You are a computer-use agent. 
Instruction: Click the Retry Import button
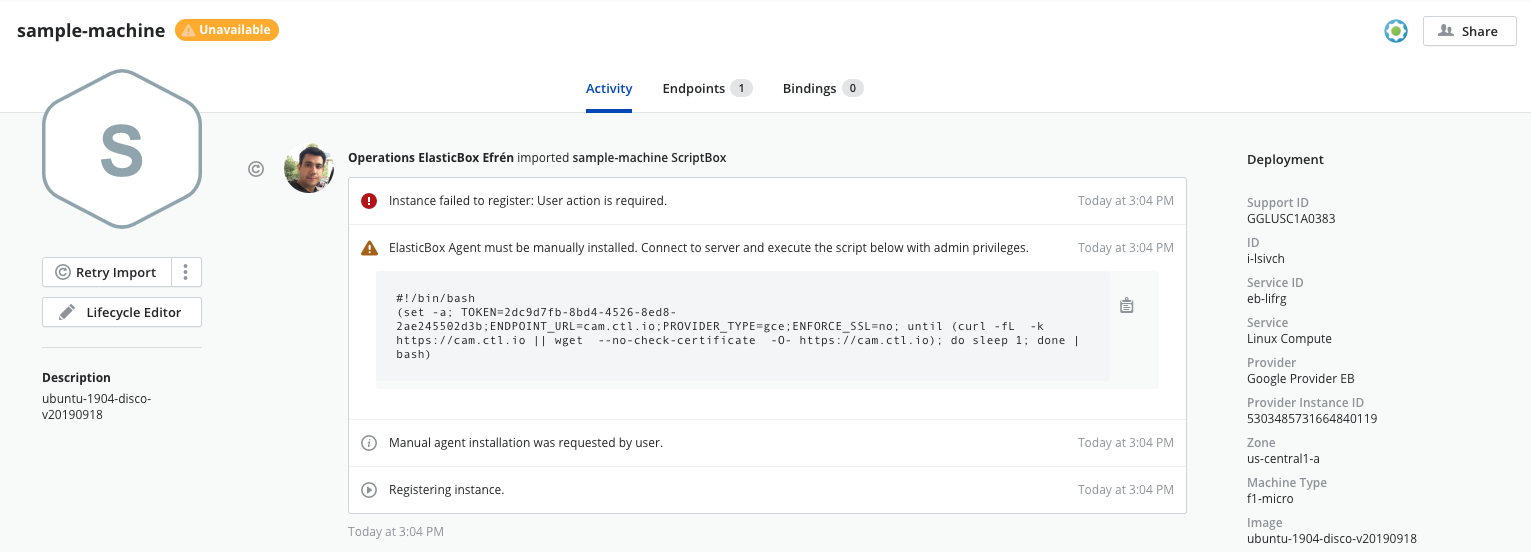107,272
